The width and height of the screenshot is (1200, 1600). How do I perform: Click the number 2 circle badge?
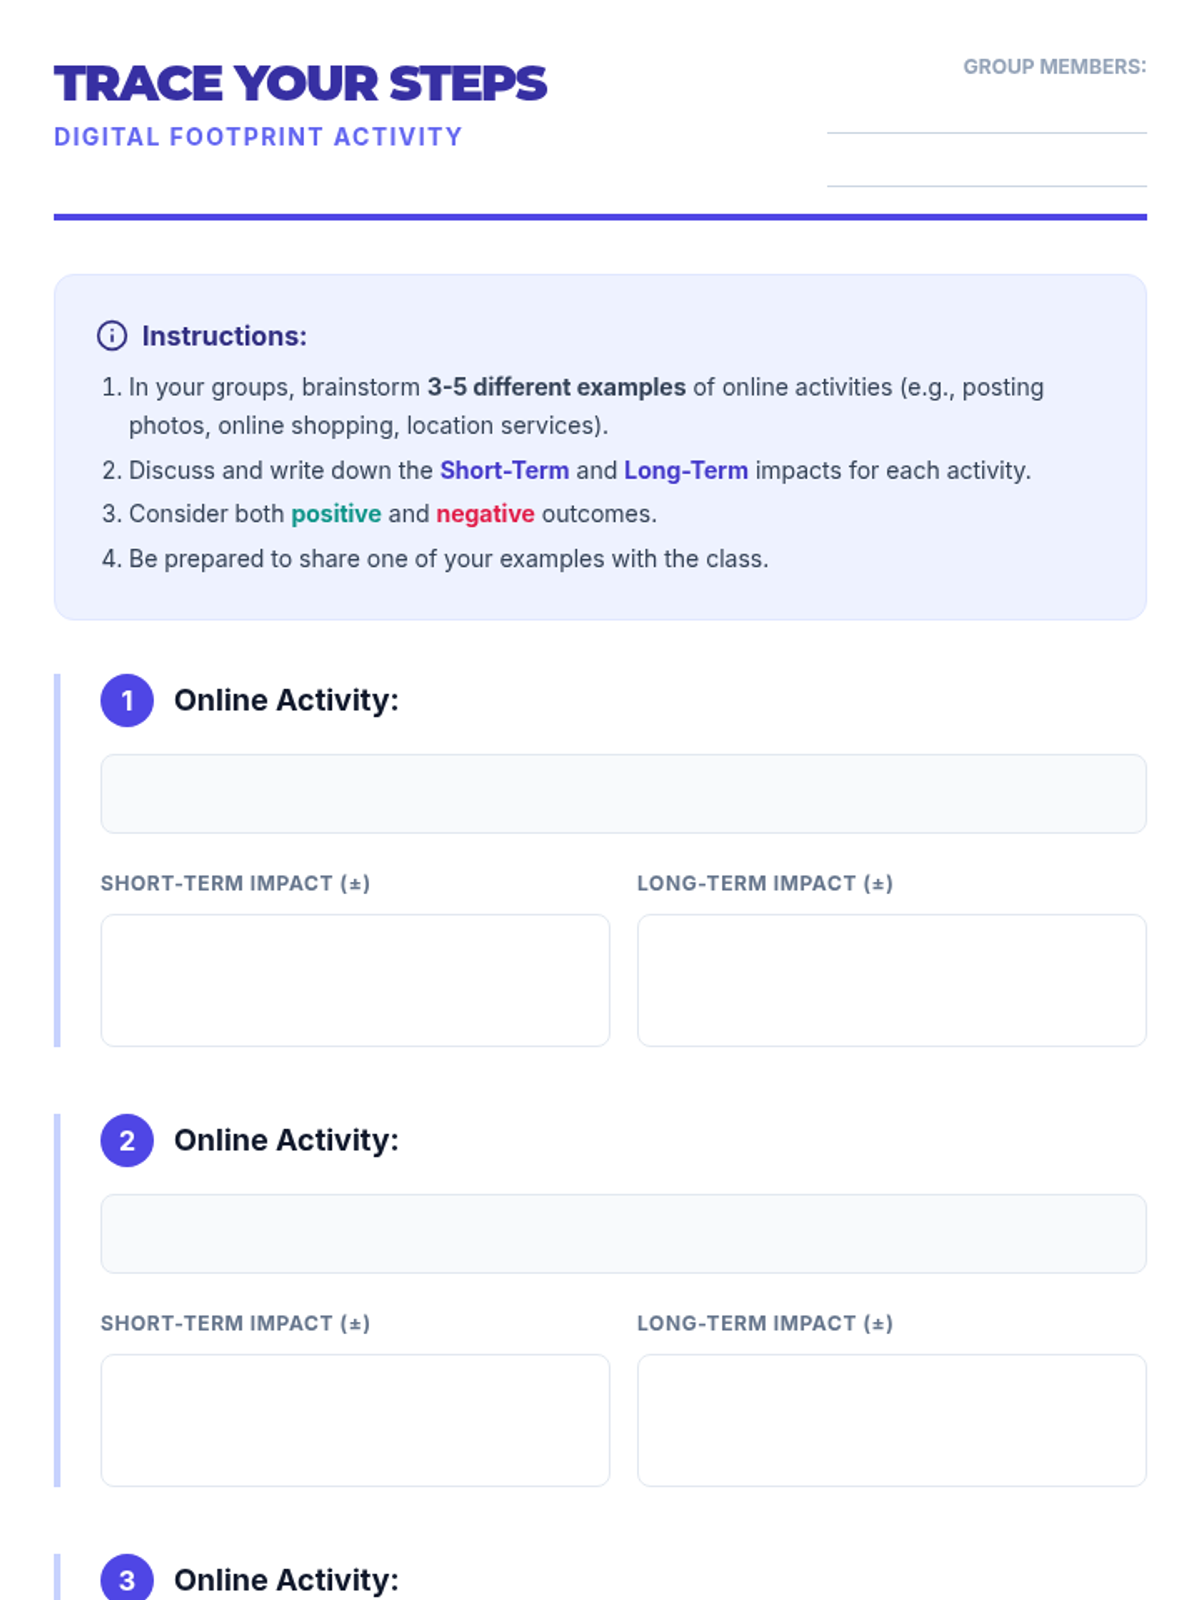point(127,1140)
